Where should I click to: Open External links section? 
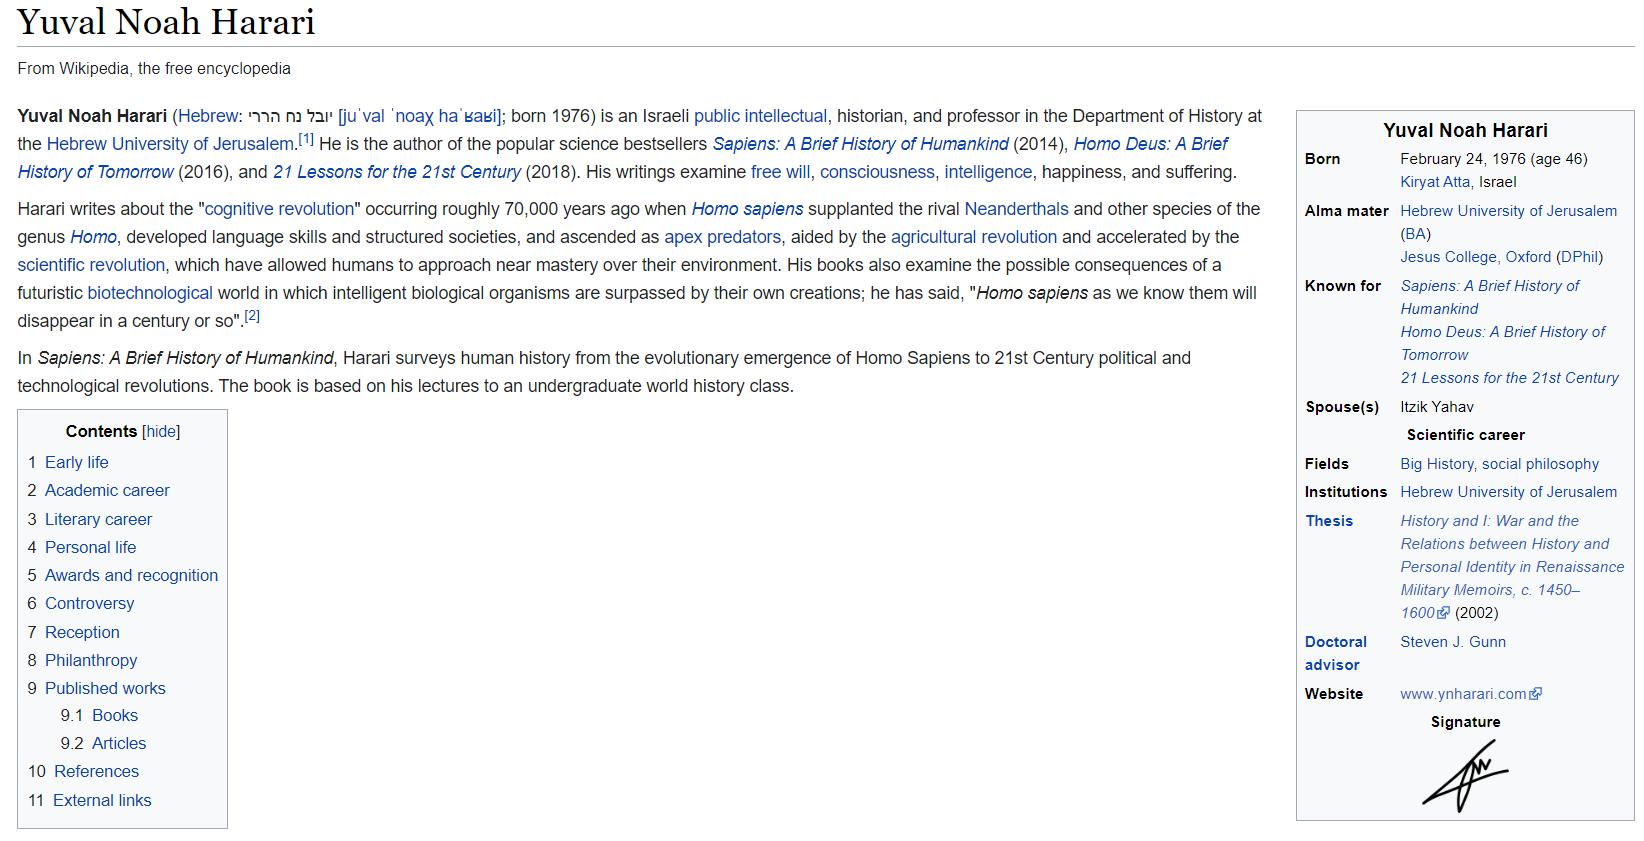[102, 800]
